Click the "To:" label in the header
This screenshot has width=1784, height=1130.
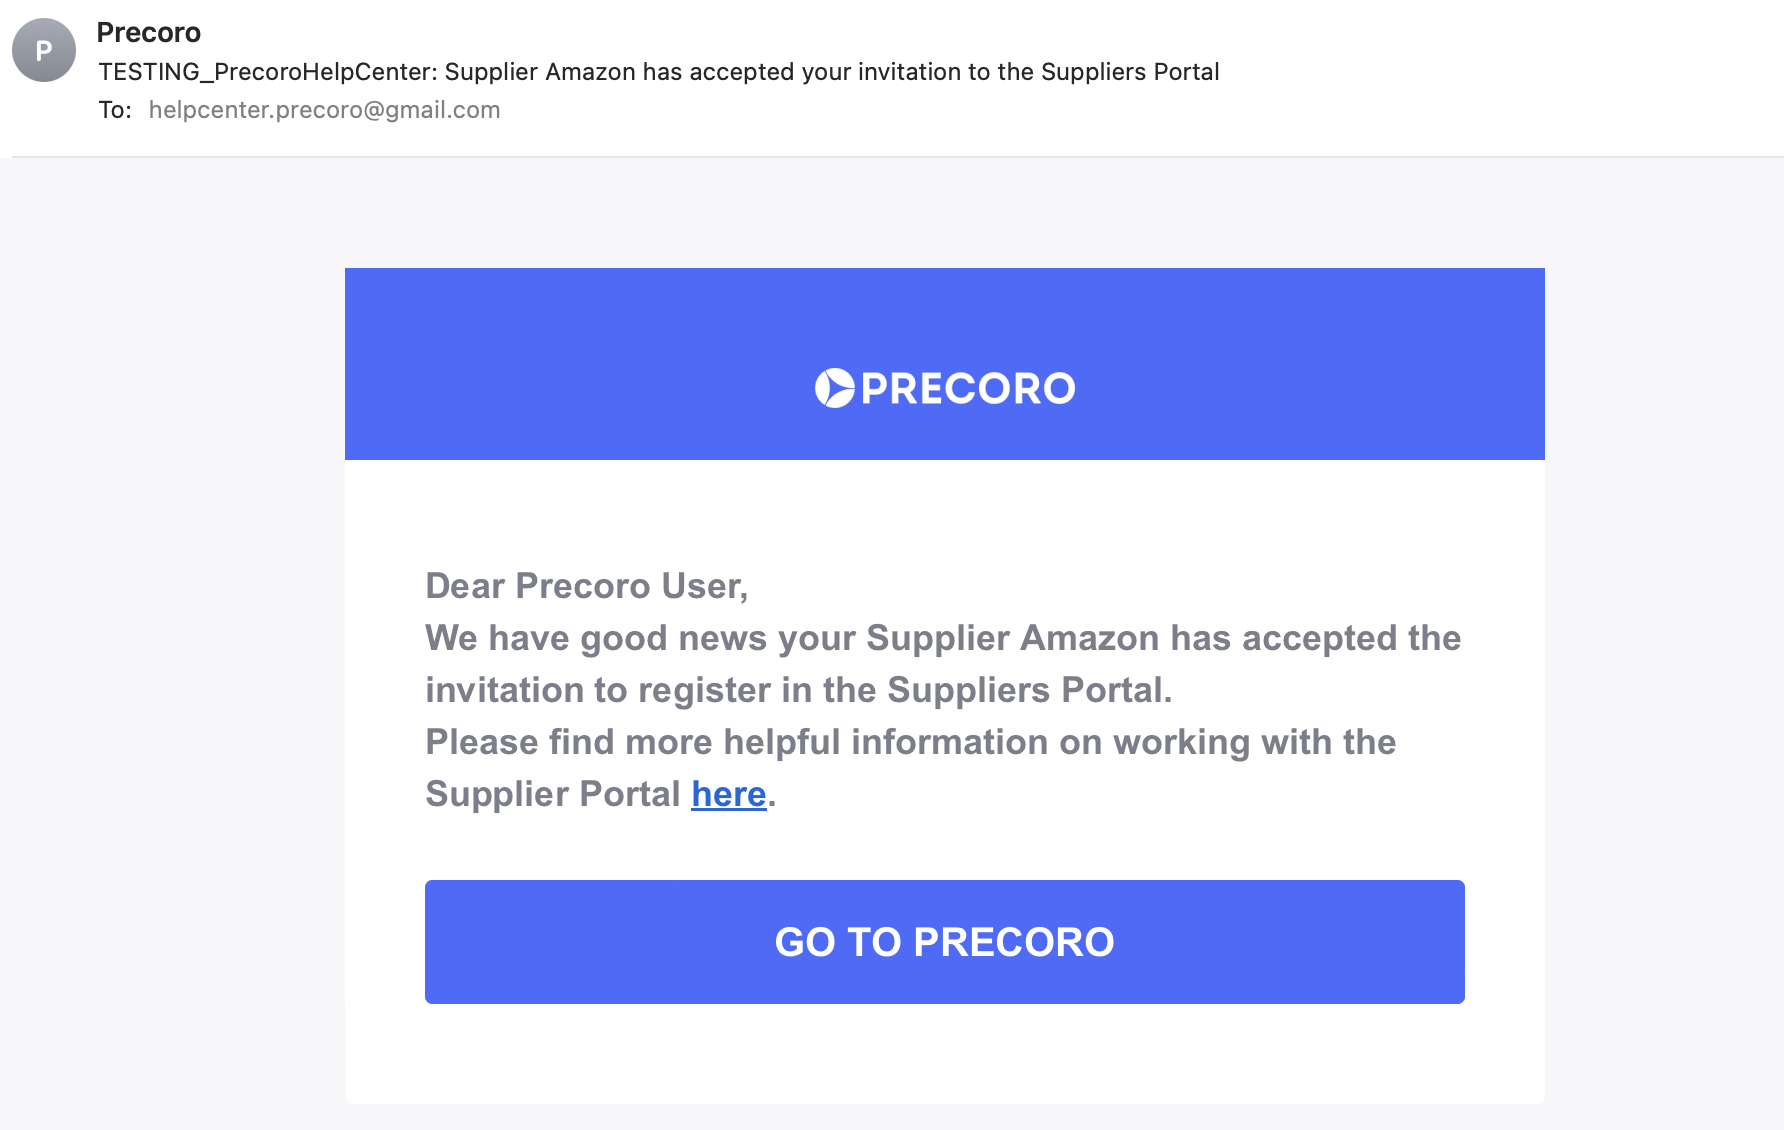pos(115,110)
